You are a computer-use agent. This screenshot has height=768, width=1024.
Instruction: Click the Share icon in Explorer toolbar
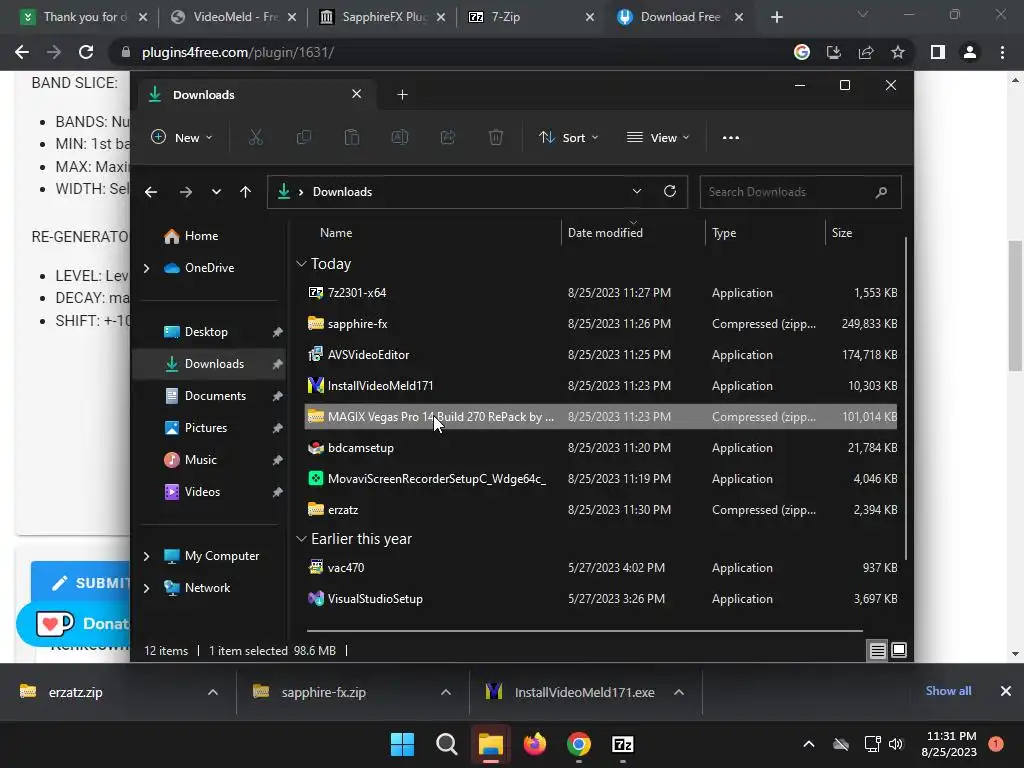pyautogui.click(x=448, y=137)
